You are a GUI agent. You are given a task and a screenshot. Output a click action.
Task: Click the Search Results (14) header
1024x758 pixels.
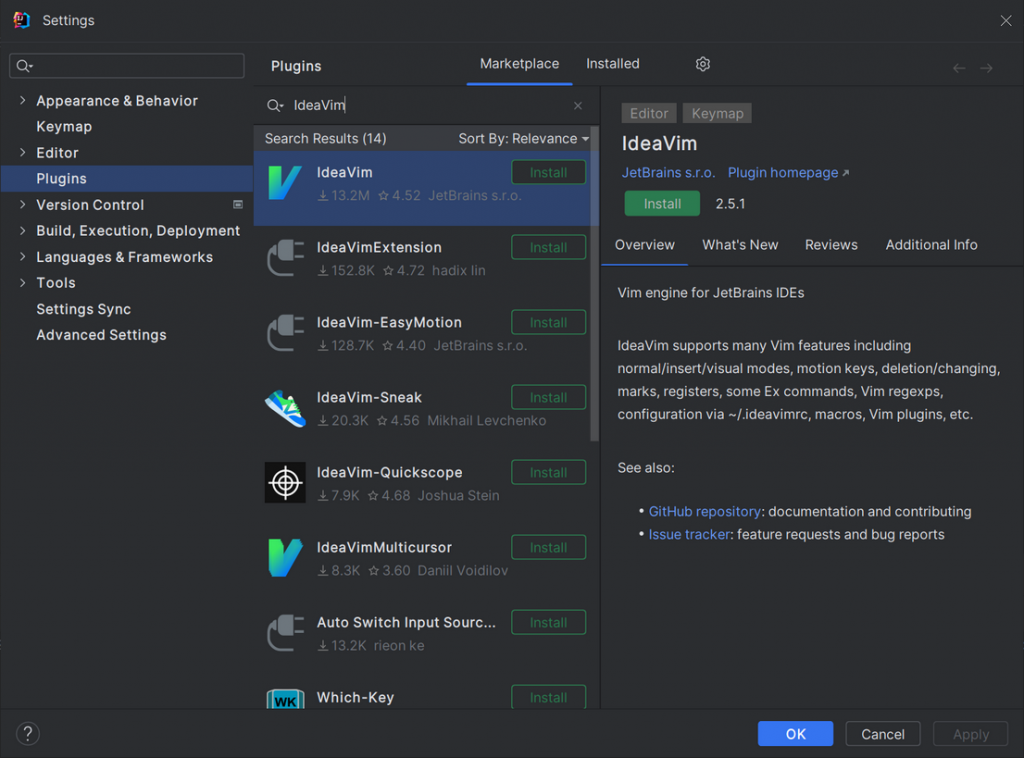325,138
